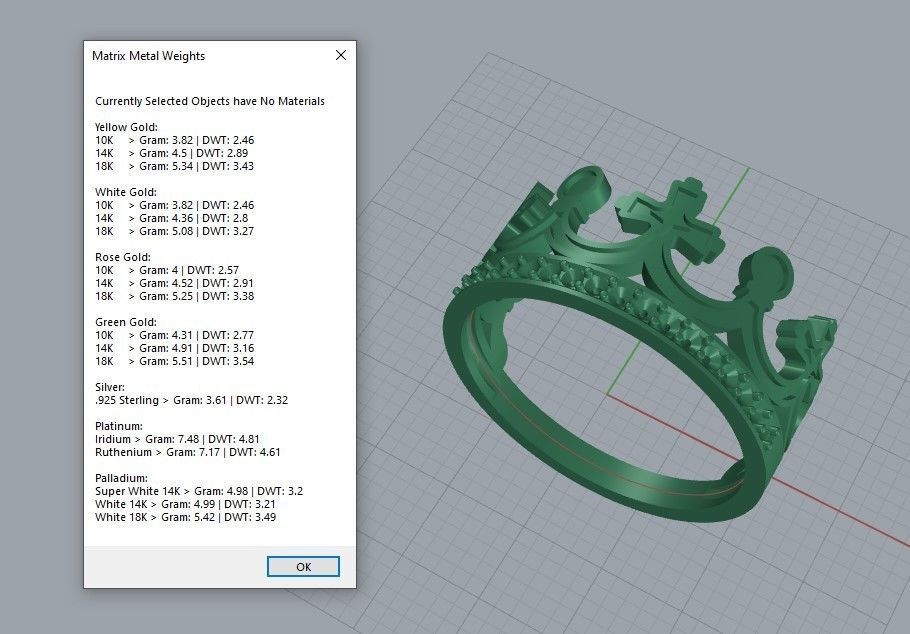Click Green Gold row 'Gram: 4.91 | DWT: 3.16'
Image resolution: width=910 pixels, height=634 pixels.
174,348
